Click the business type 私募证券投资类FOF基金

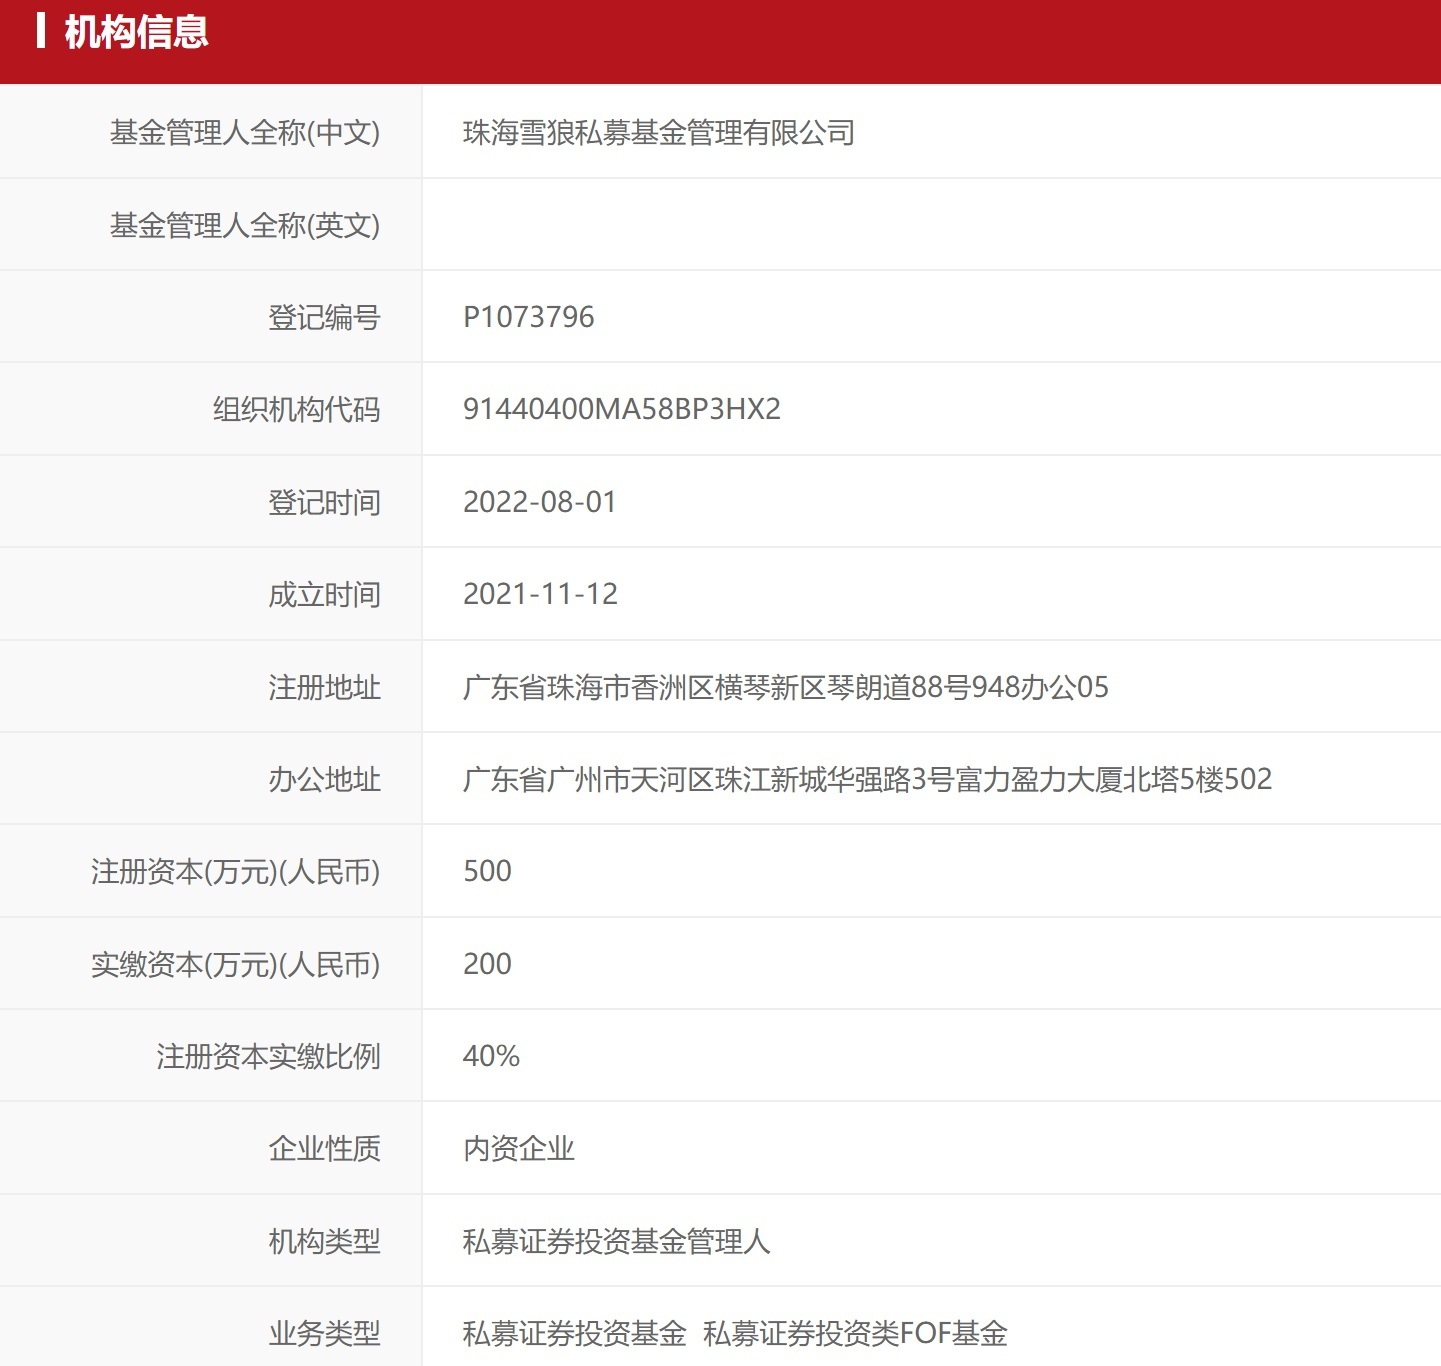[x=857, y=1332]
